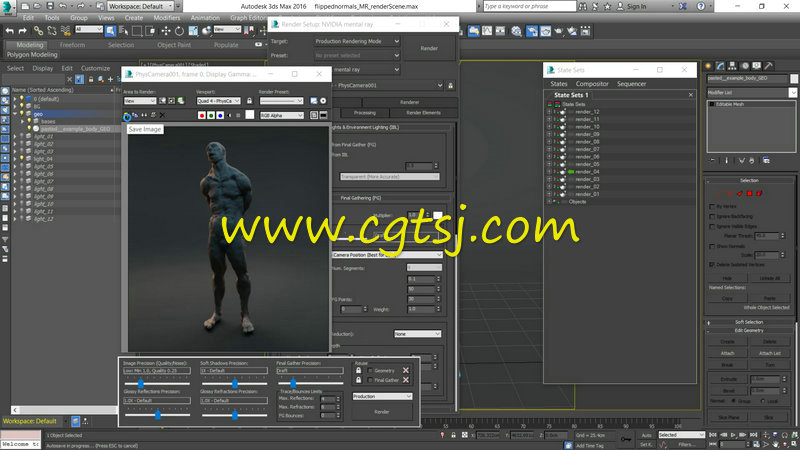800x450 pixels.
Task: Click the Save File icon in quick access toolbar
Action: (x=50, y=6)
